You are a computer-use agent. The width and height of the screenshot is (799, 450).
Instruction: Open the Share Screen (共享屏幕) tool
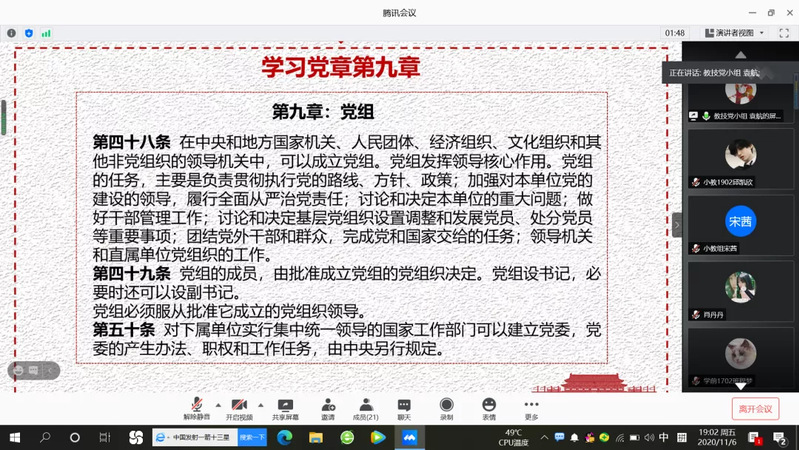pyautogui.click(x=285, y=407)
